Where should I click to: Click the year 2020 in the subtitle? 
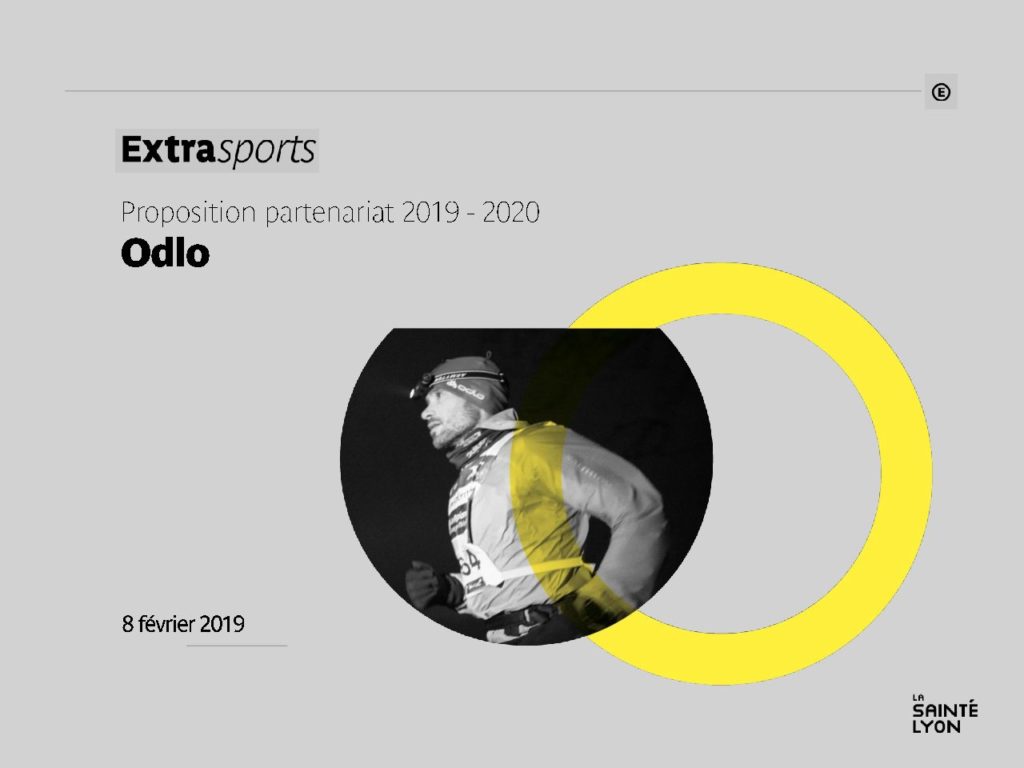tap(511, 213)
